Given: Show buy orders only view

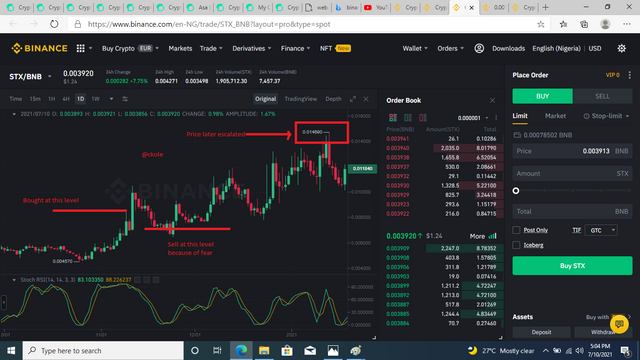Looking at the screenshot, I should [x=408, y=118].
